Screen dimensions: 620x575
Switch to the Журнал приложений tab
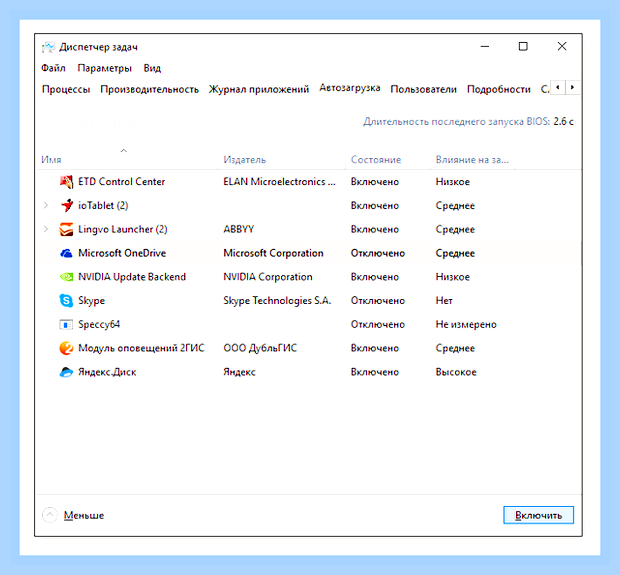coord(259,89)
